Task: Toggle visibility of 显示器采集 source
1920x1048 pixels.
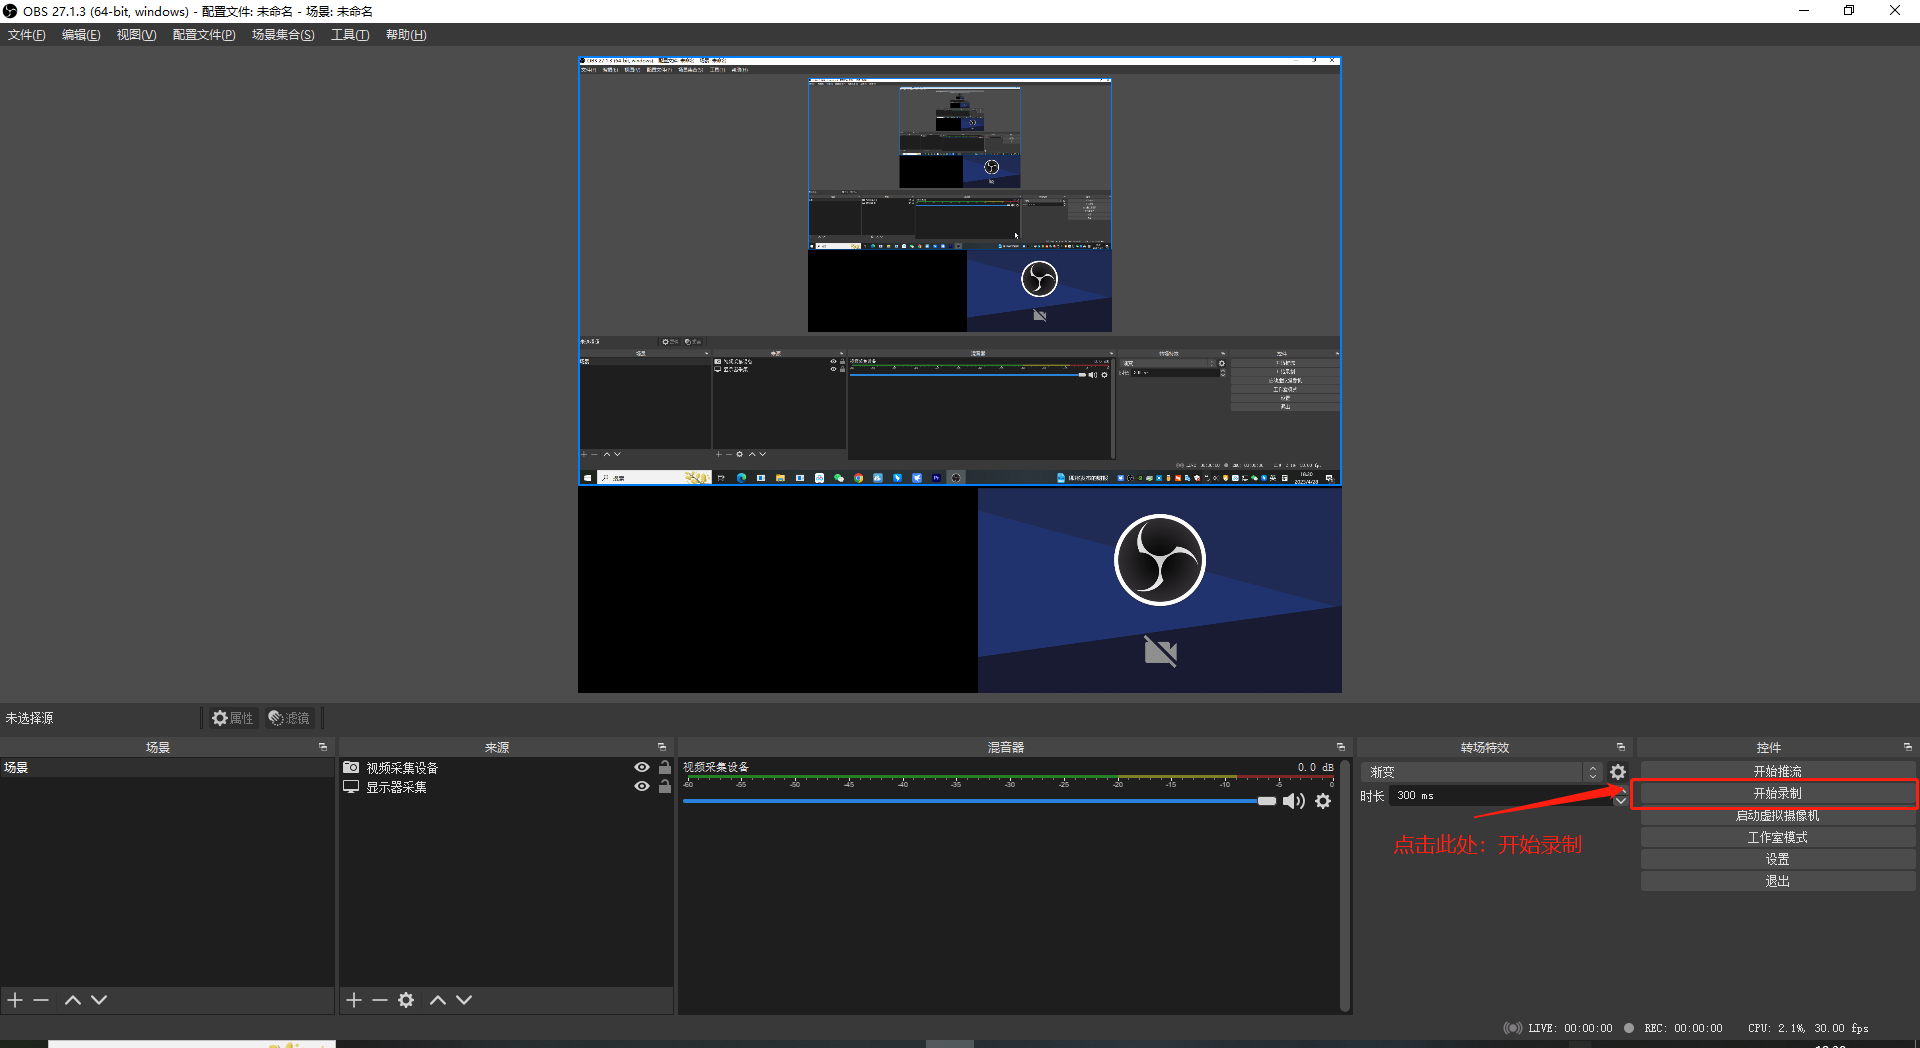Action: pos(642,786)
